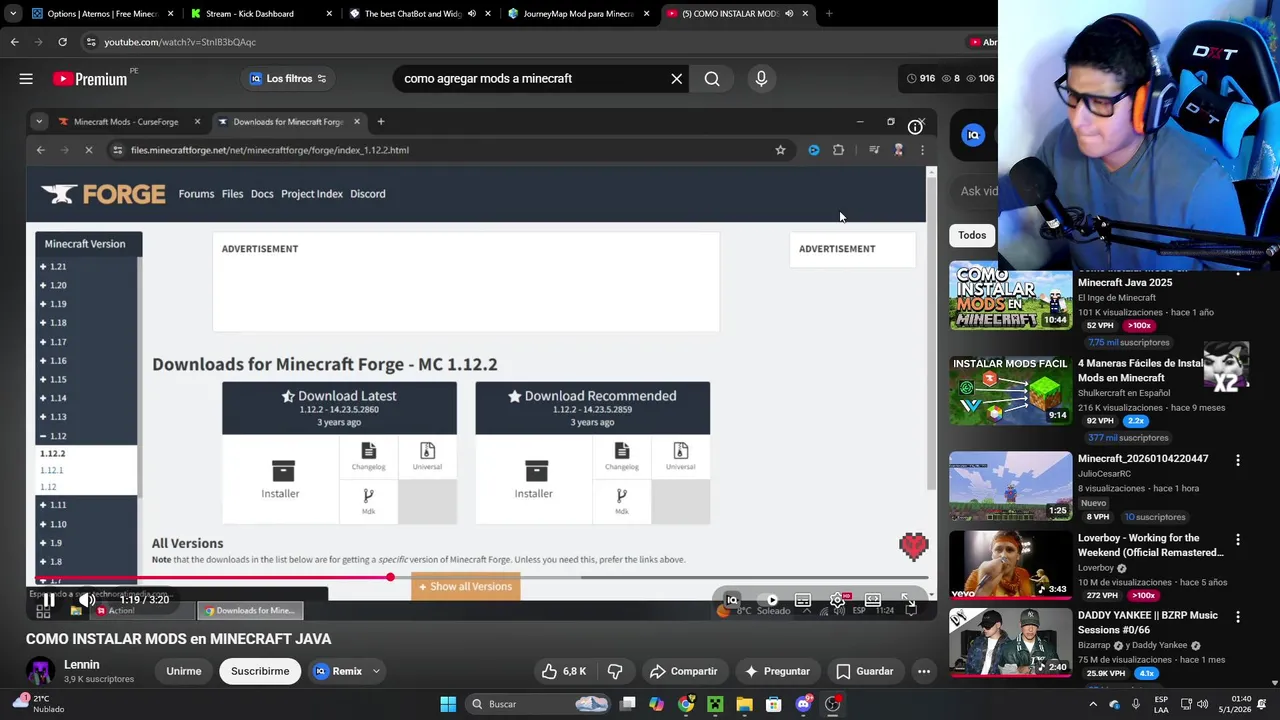Open Task View from the taskbar
This screenshot has width=1280, height=720.
[627, 704]
